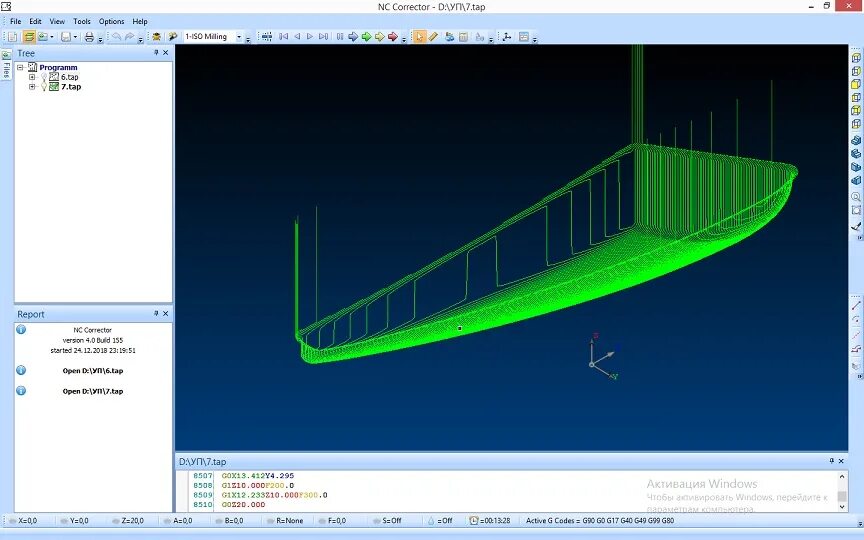Close the 7.tap code panel
The height and width of the screenshot is (540, 864).
841,461
